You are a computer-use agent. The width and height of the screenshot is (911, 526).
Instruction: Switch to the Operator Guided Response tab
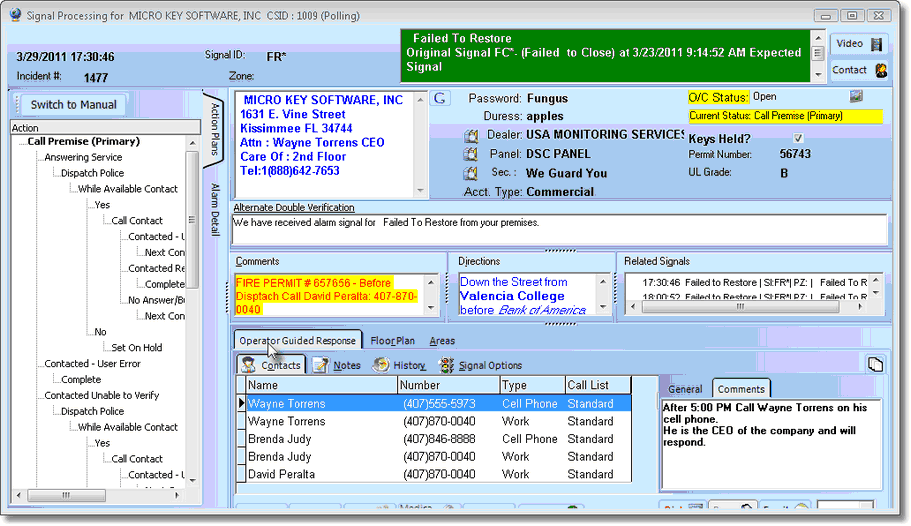[297, 341]
